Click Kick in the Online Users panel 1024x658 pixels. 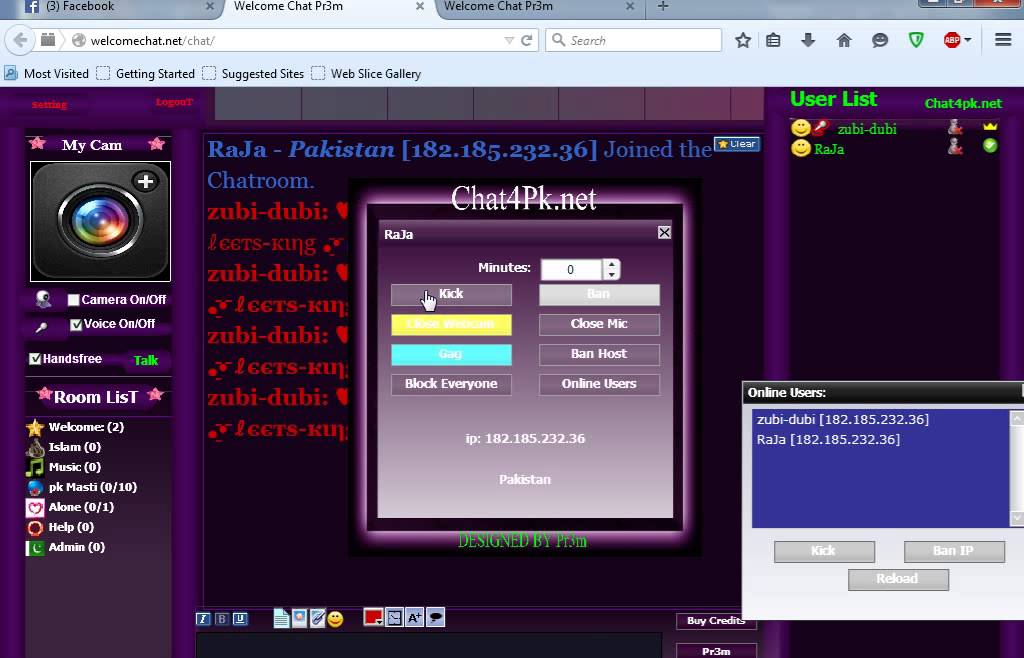[x=824, y=552]
